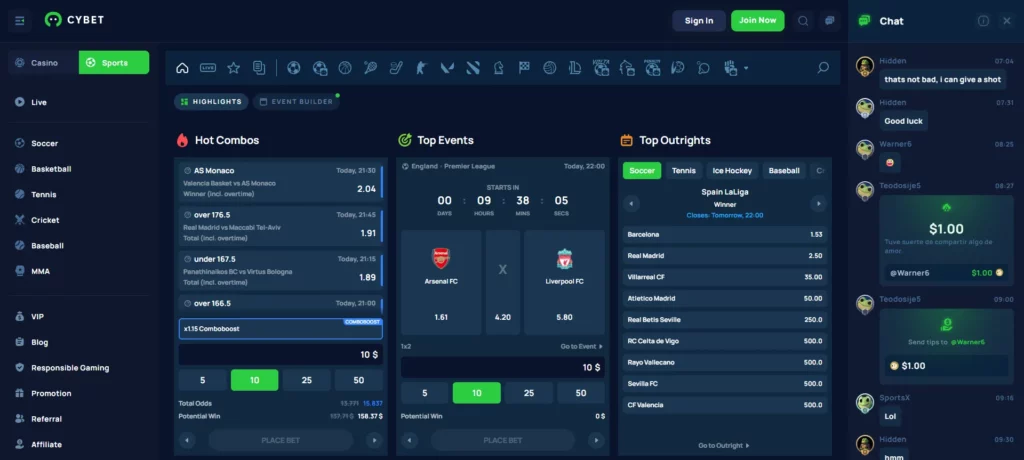Select the League of Legends icon
Image resolution: width=1024 pixels, height=460 pixels.
(x=575, y=68)
